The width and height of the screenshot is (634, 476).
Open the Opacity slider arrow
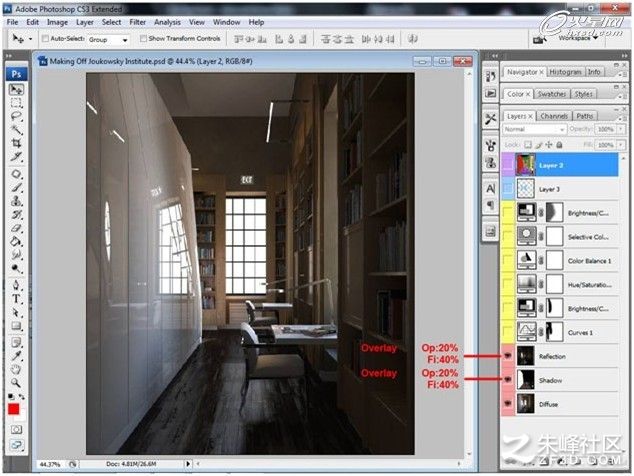click(621, 129)
